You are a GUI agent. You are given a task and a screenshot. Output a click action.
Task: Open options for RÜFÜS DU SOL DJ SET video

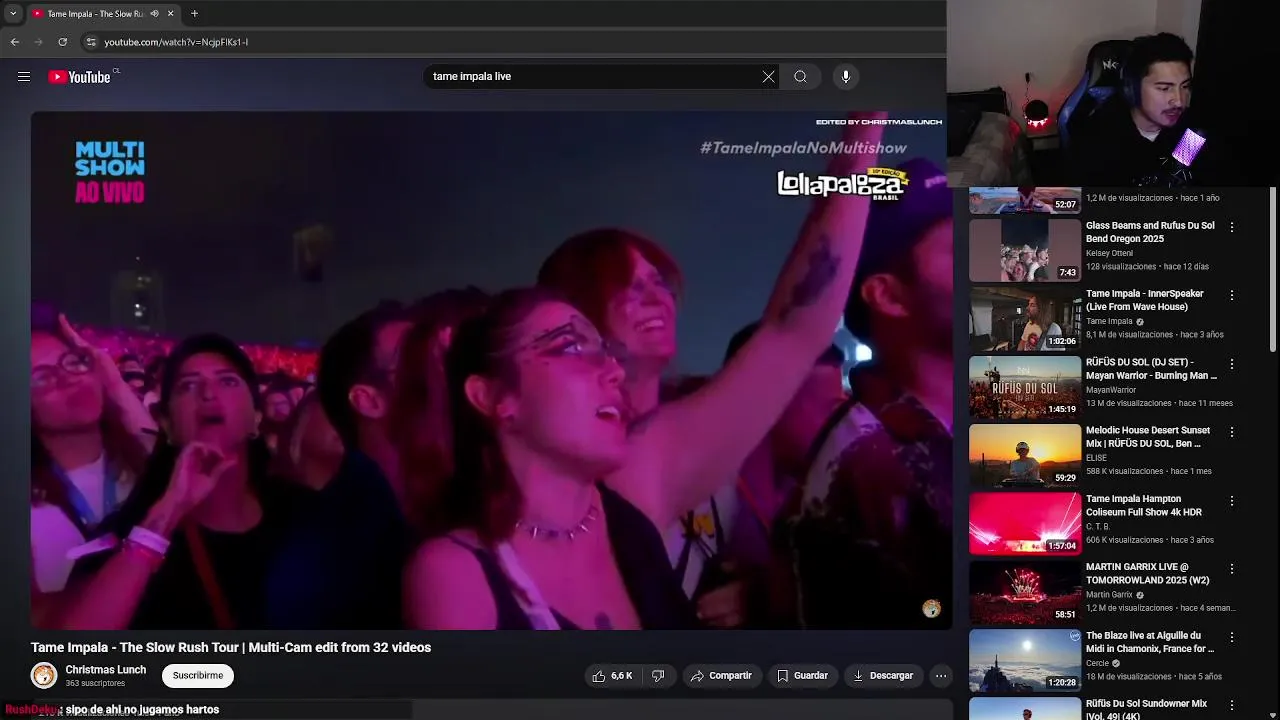tap(1232, 364)
